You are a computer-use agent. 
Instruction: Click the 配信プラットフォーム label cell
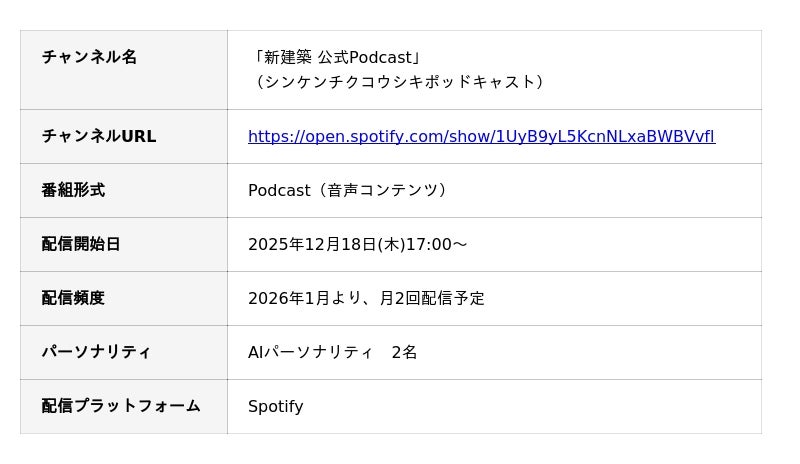pyautogui.click(x=121, y=406)
